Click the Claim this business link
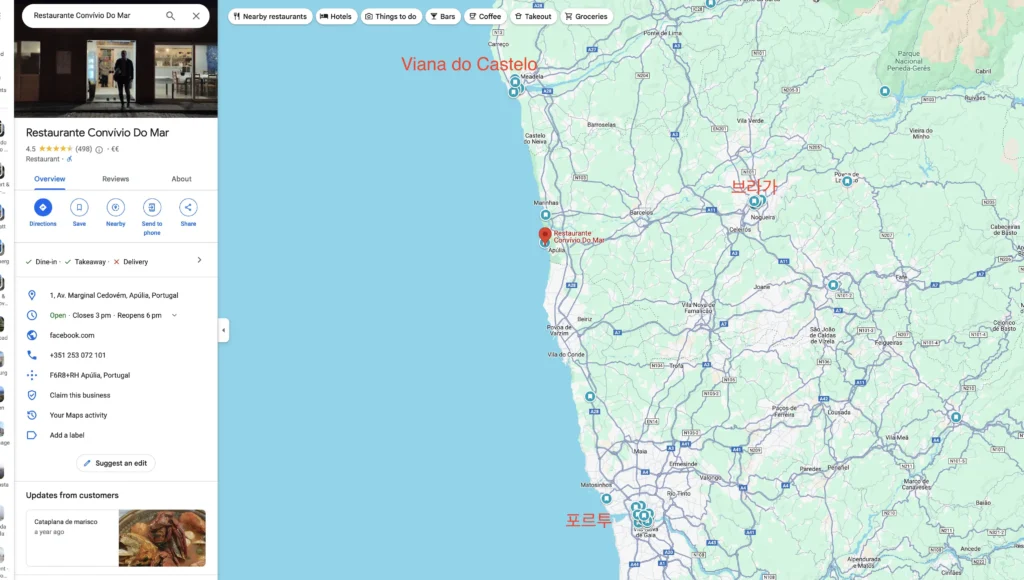The width and height of the screenshot is (1024, 580). [80, 395]
